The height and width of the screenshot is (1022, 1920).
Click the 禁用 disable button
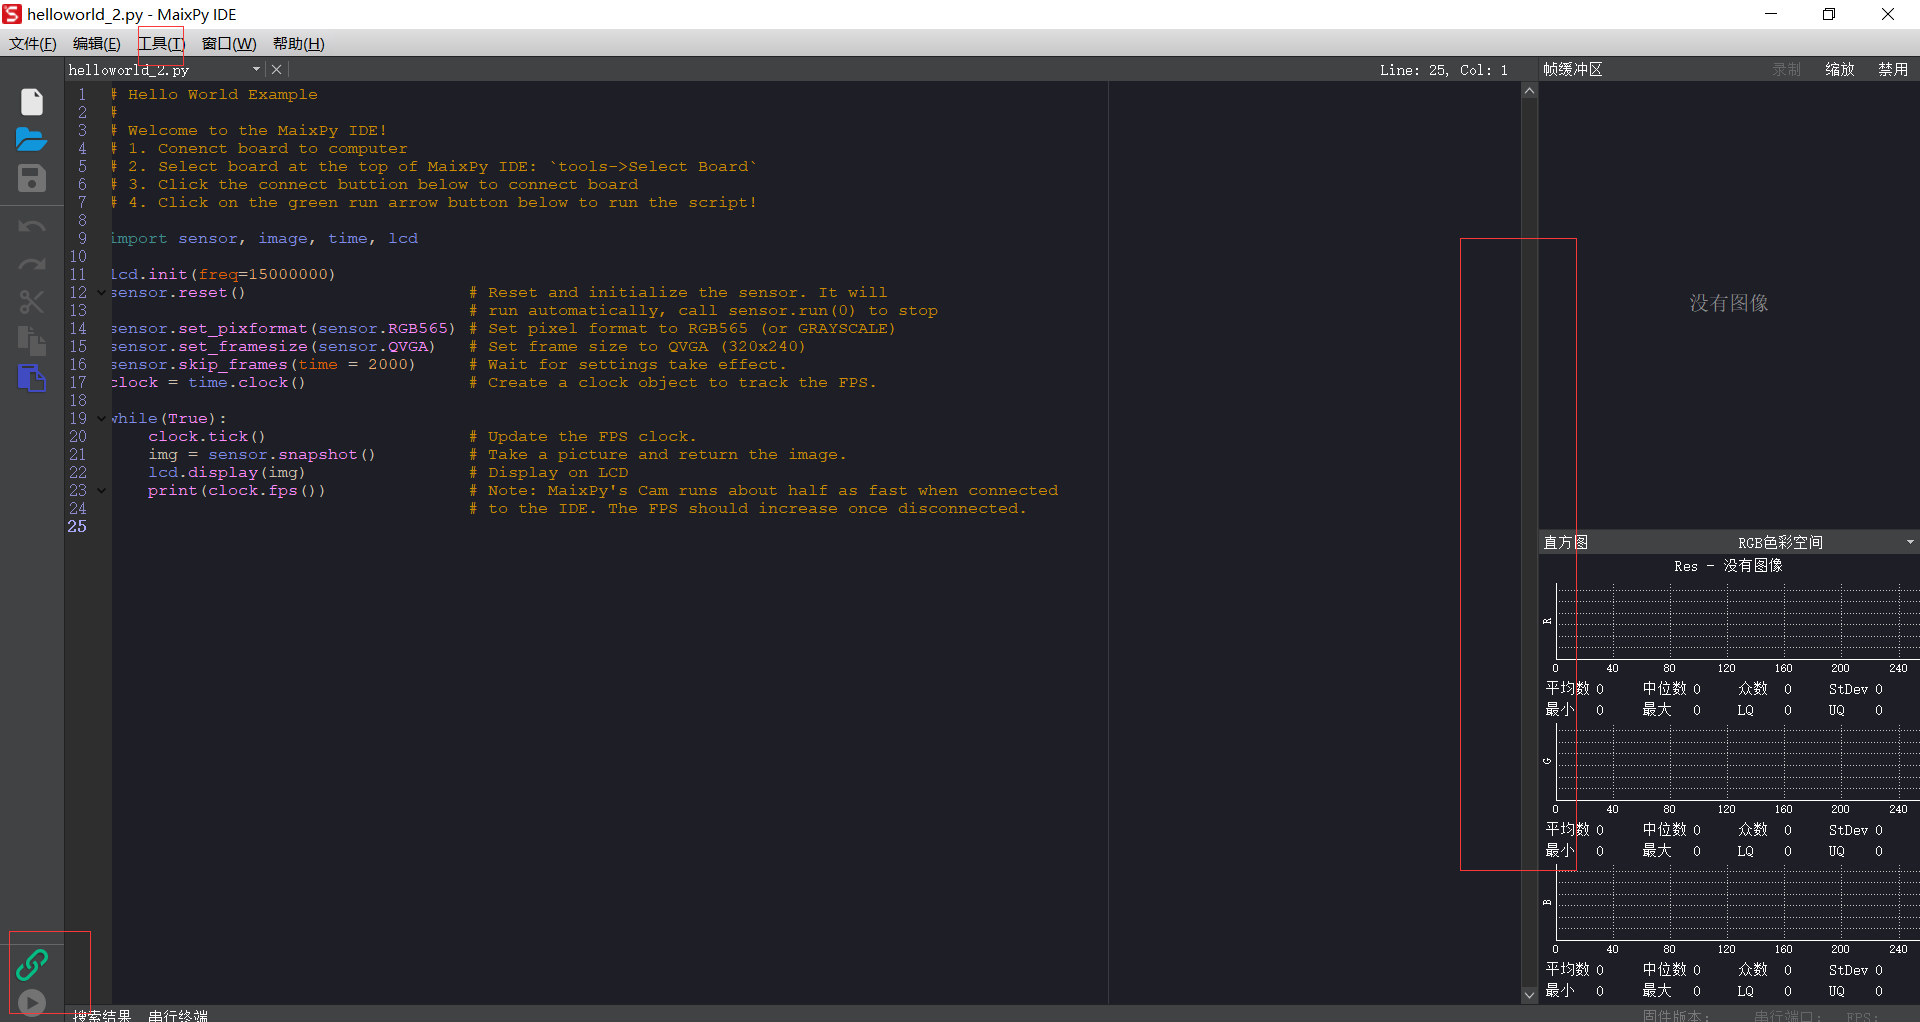click(x=1893, y=70)
